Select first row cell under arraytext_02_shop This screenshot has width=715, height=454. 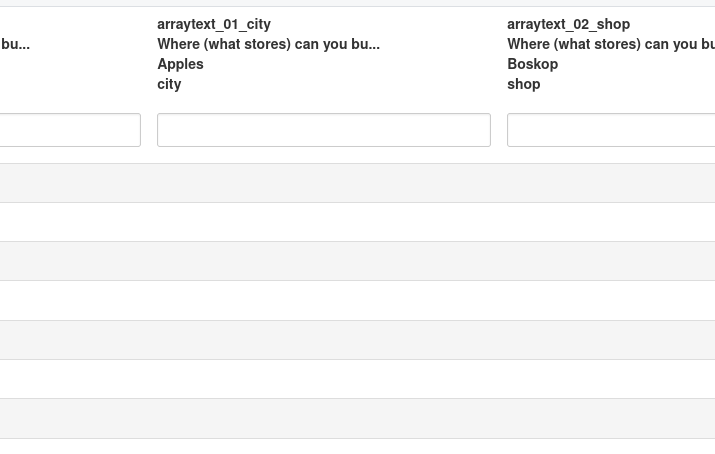click(610, 183)
